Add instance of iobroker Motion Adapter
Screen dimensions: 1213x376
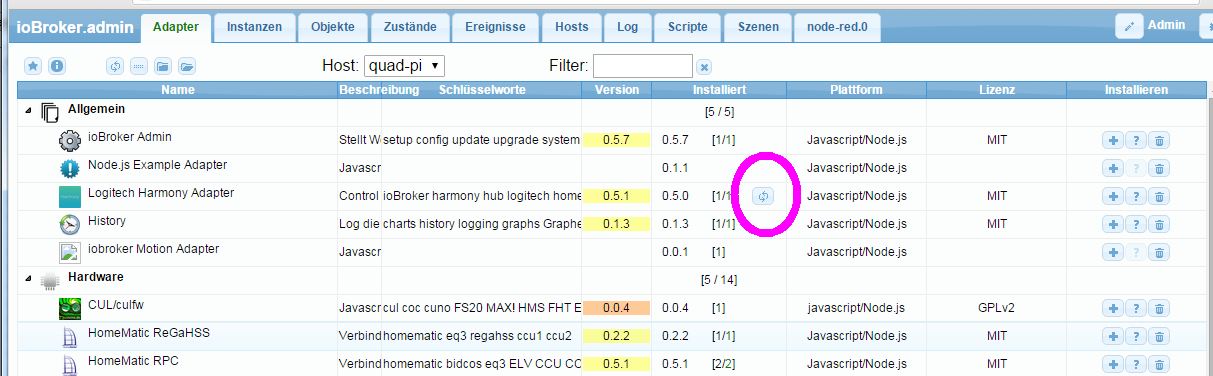pyautogui.click(x=1112, y=252)
